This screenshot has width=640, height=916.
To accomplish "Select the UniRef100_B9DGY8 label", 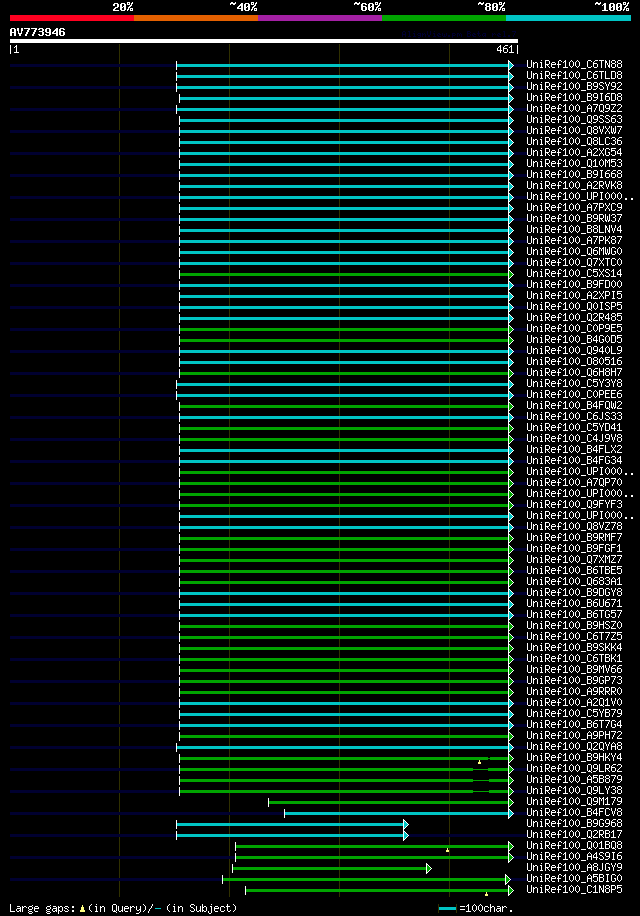I will (574, 593).
